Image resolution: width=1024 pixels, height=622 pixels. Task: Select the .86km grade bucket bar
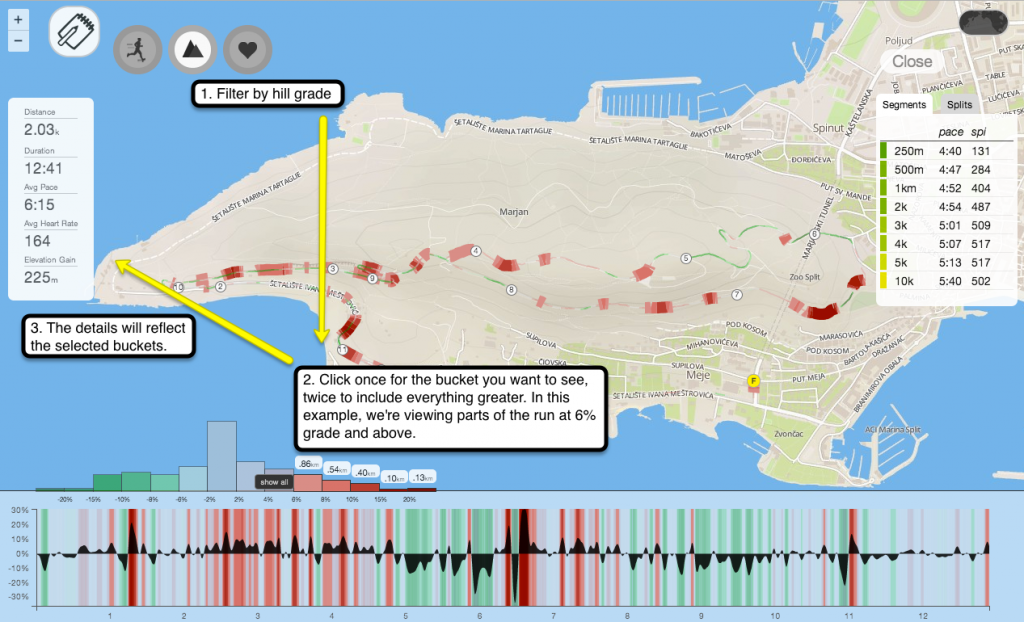pos(308,482)
